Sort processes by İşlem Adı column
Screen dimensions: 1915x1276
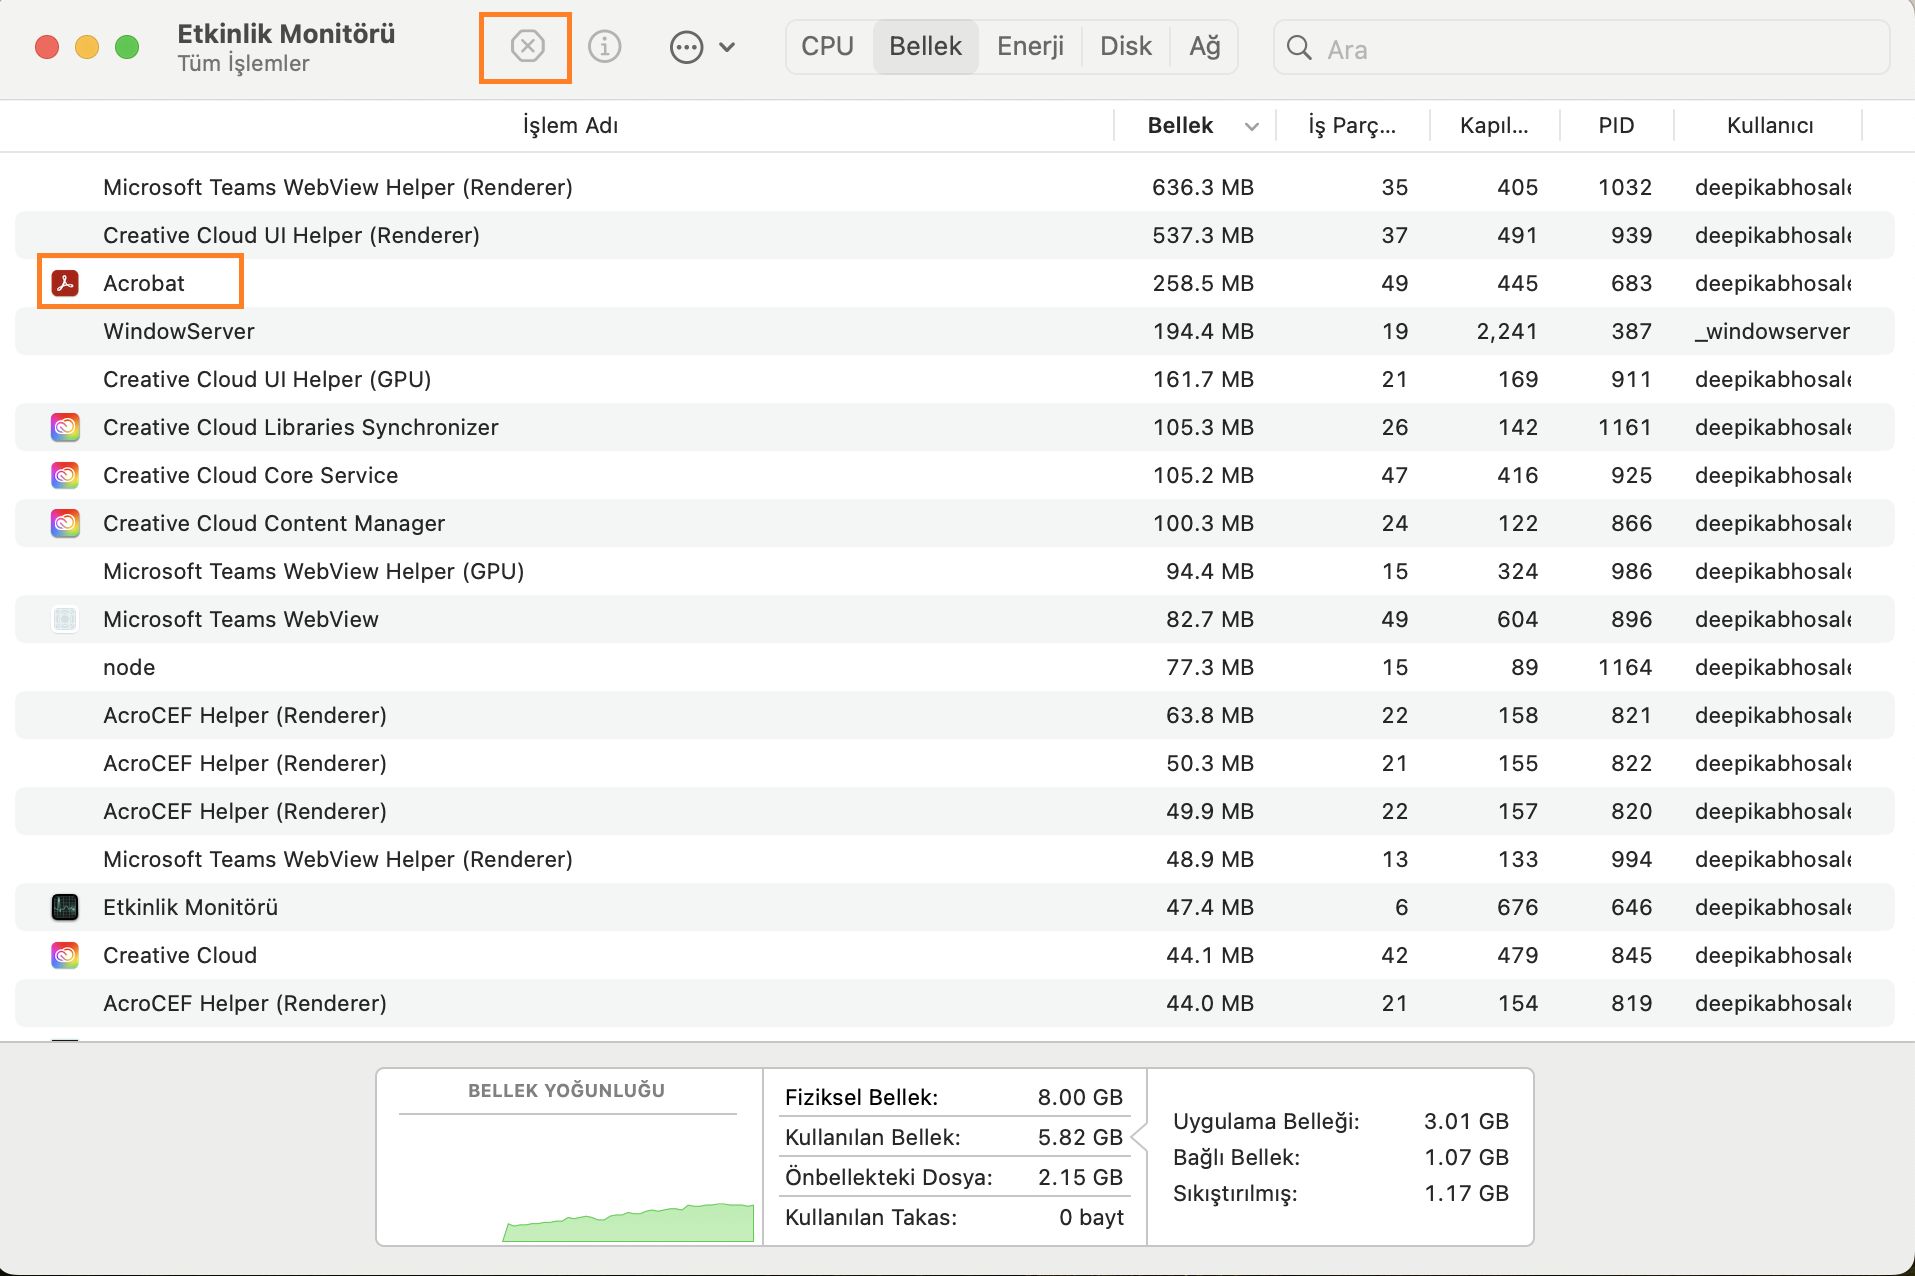(570, 126)
